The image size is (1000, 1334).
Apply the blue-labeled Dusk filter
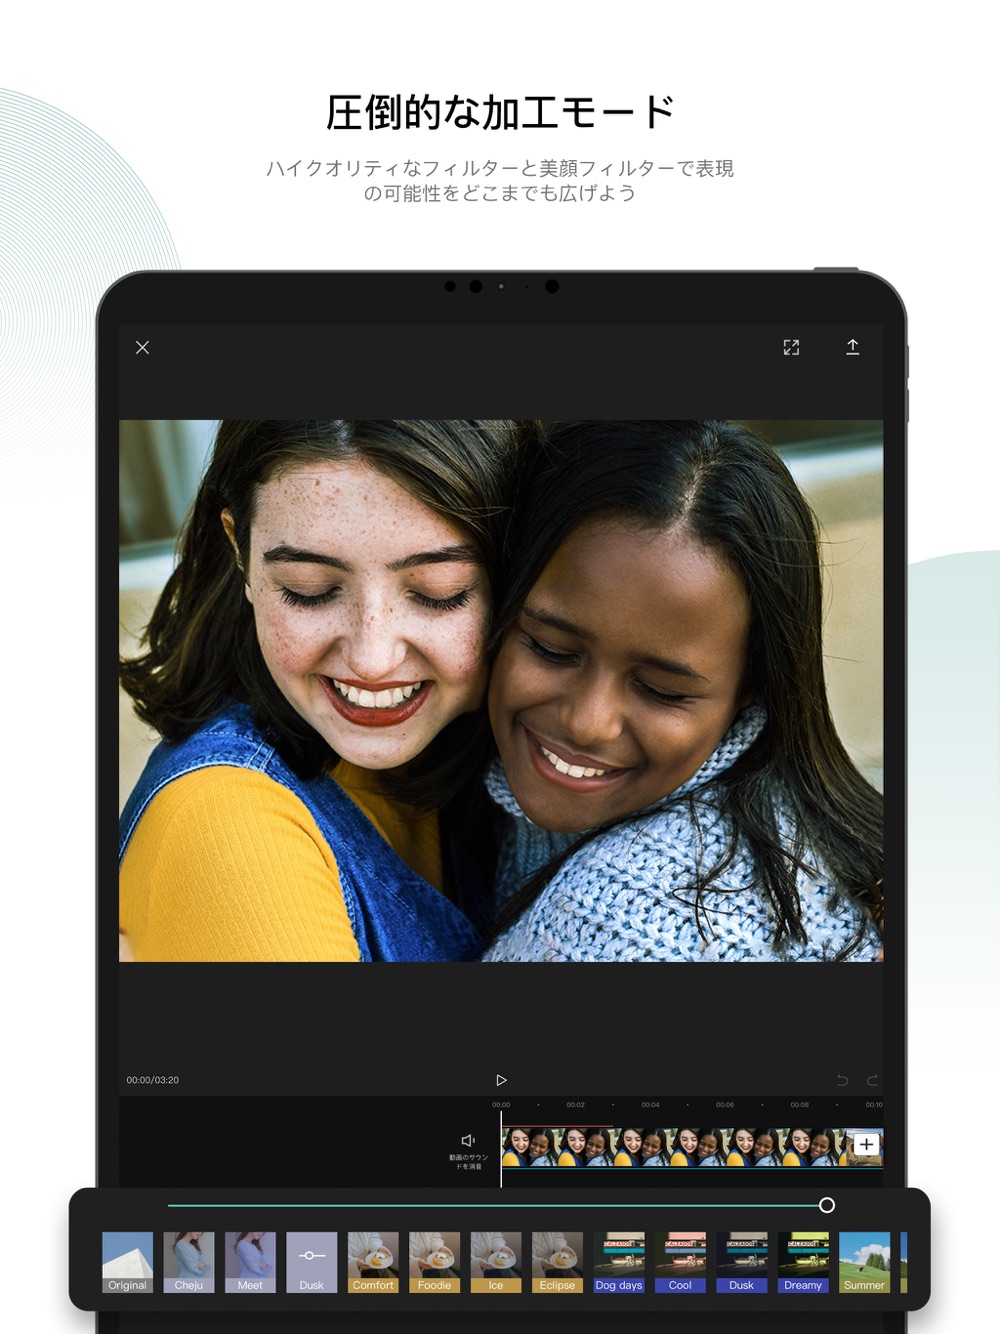(742, 1262)
